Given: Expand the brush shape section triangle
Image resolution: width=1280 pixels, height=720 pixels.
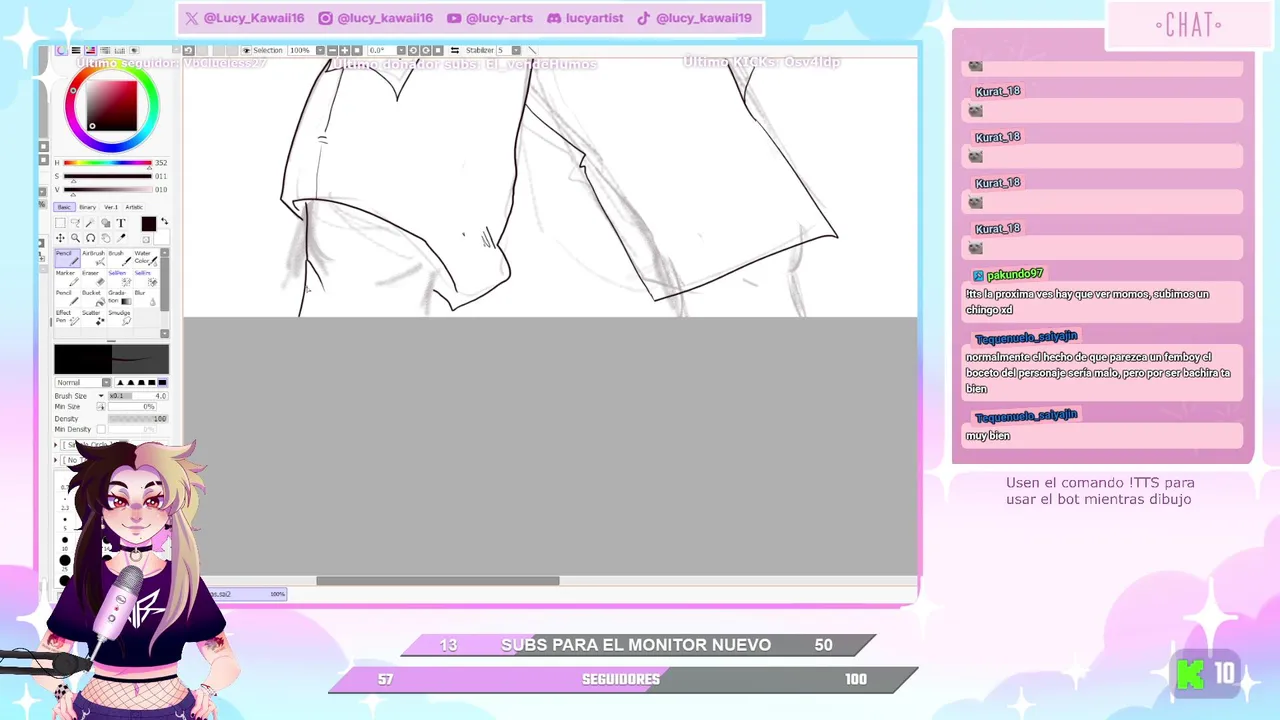Looking at the screenshot, I should [x=56, y=445].
